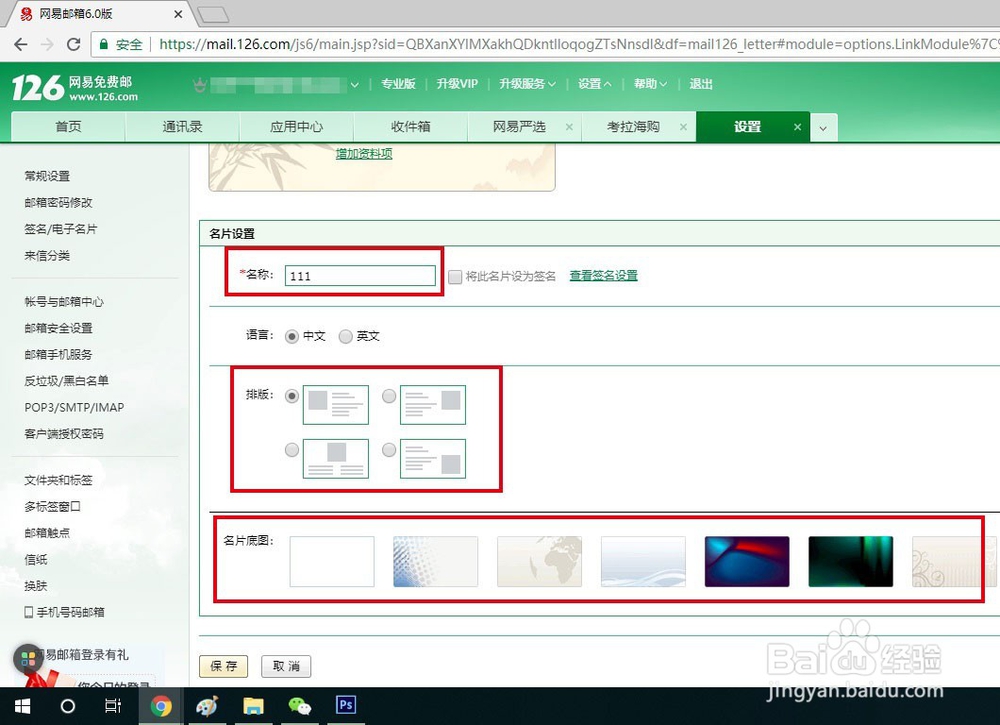The height and width of the screenshot is (725, 1000).
Task: Select 中文 language option
Action: pyautogui.click(x=291, y=336)
